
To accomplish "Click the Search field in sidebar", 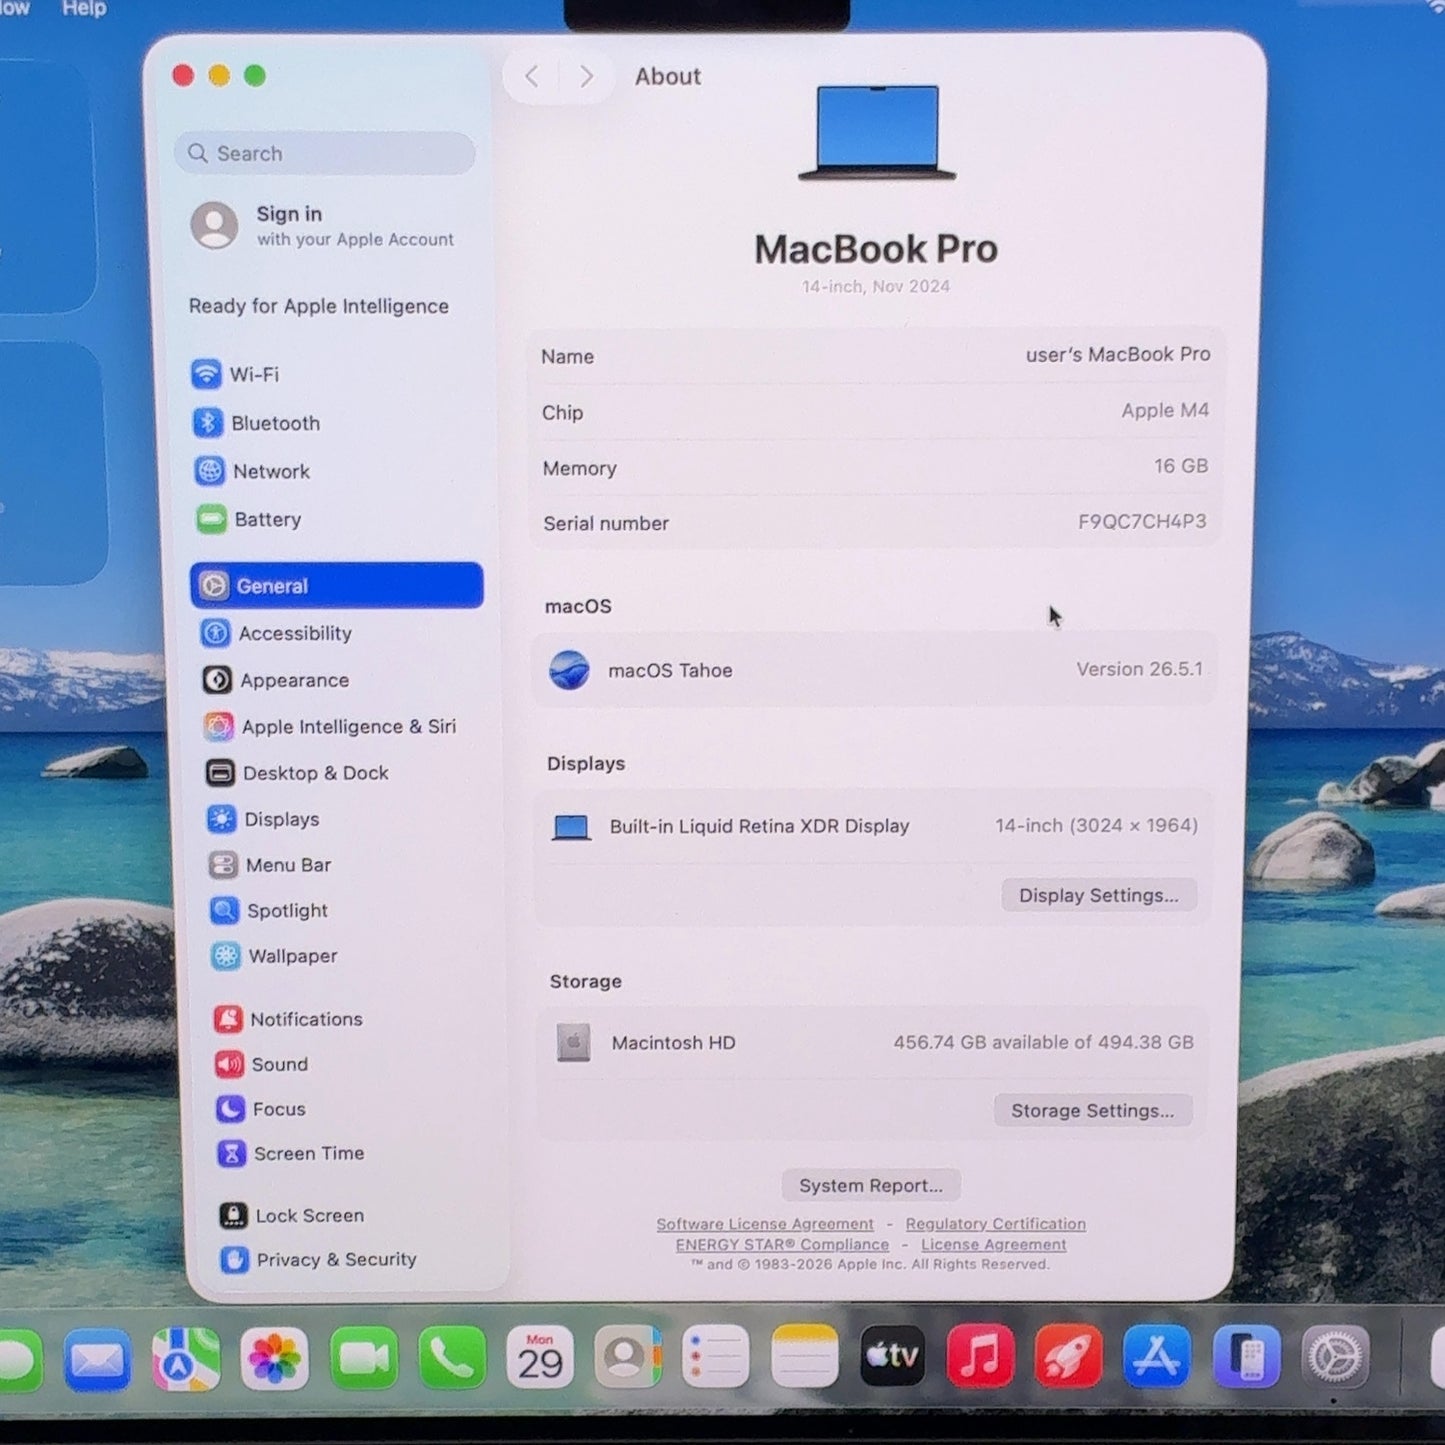I will (325, 153).
